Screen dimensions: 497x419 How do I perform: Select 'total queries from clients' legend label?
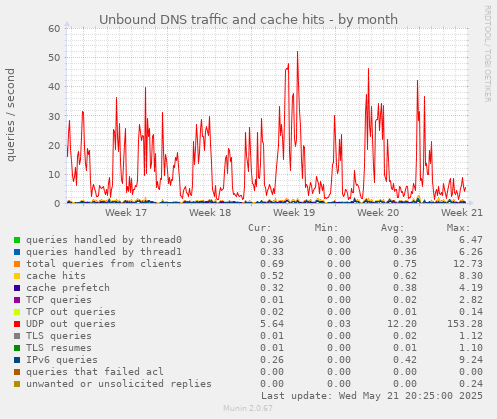(104, 264)
